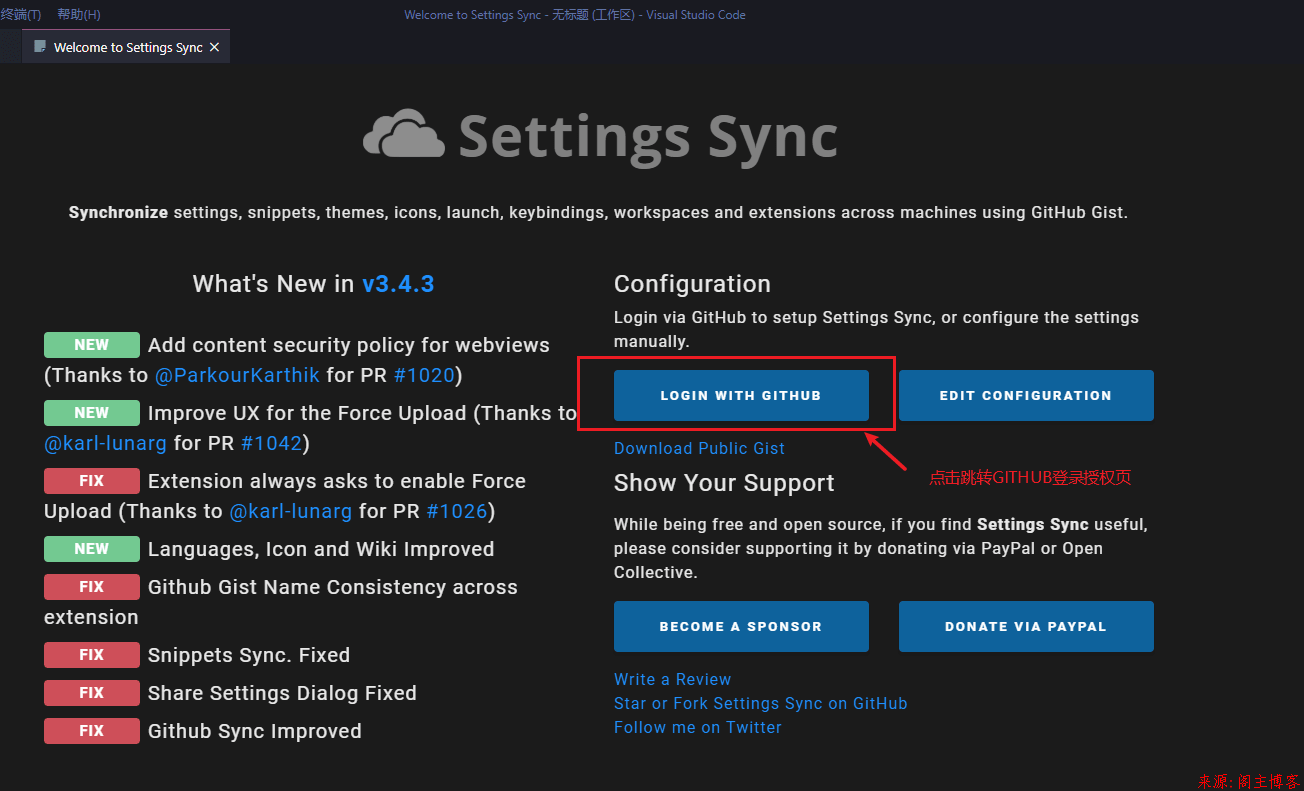Click FIX badge for Extension always asks entry

click(91, 481)
